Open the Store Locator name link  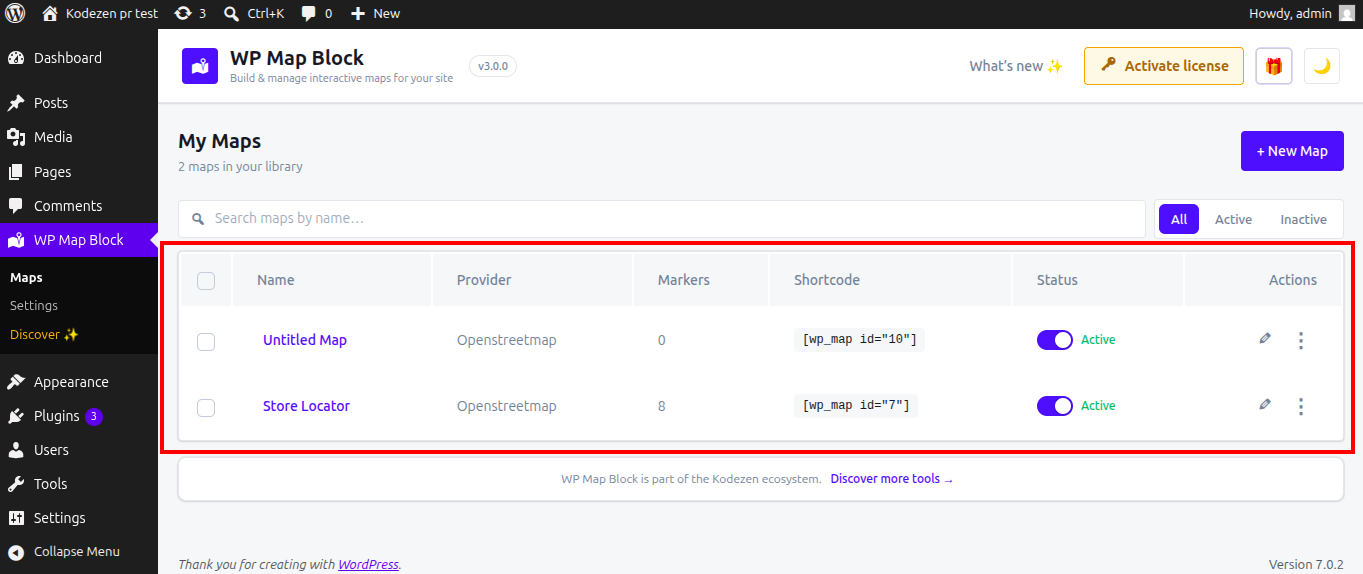(306, 406)
